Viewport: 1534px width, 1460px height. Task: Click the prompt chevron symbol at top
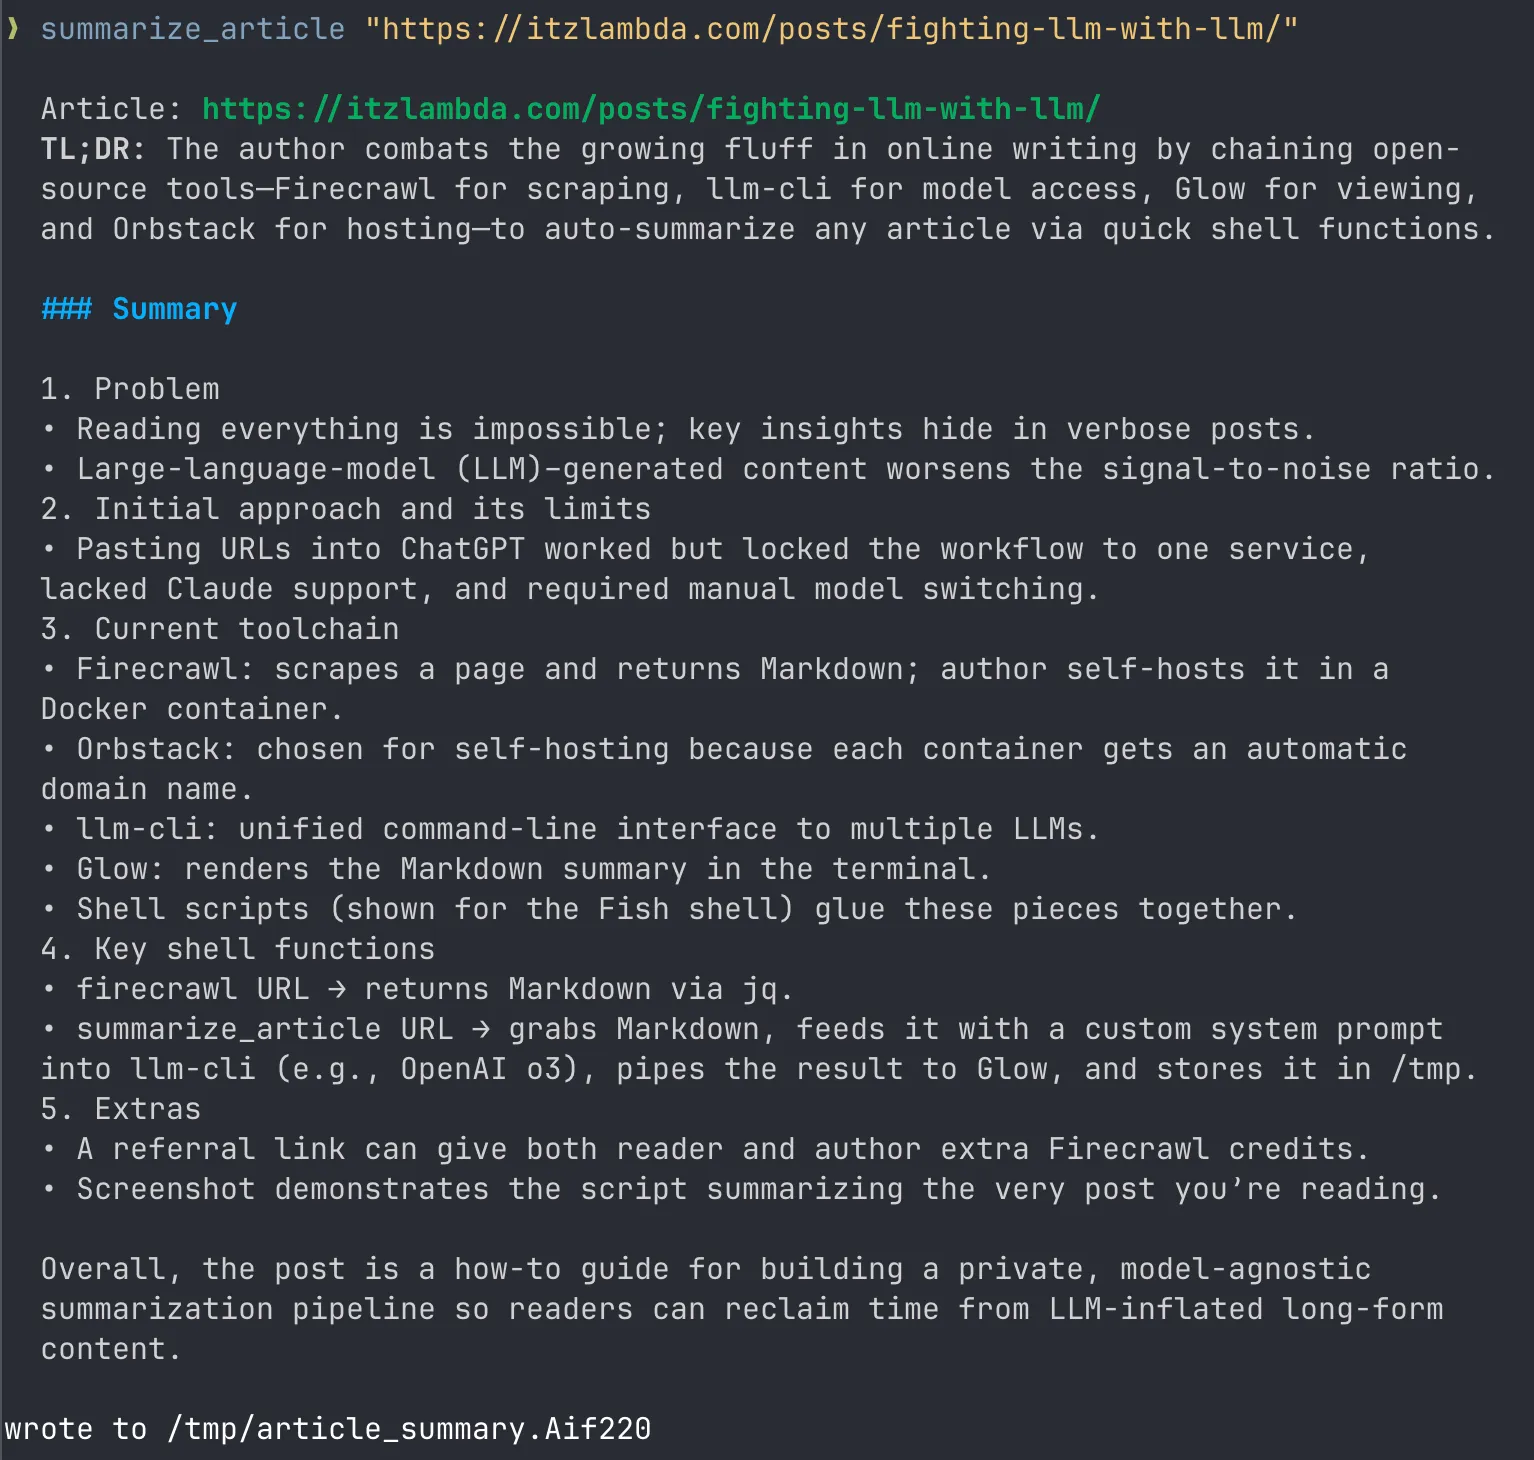tap(13, 29)
